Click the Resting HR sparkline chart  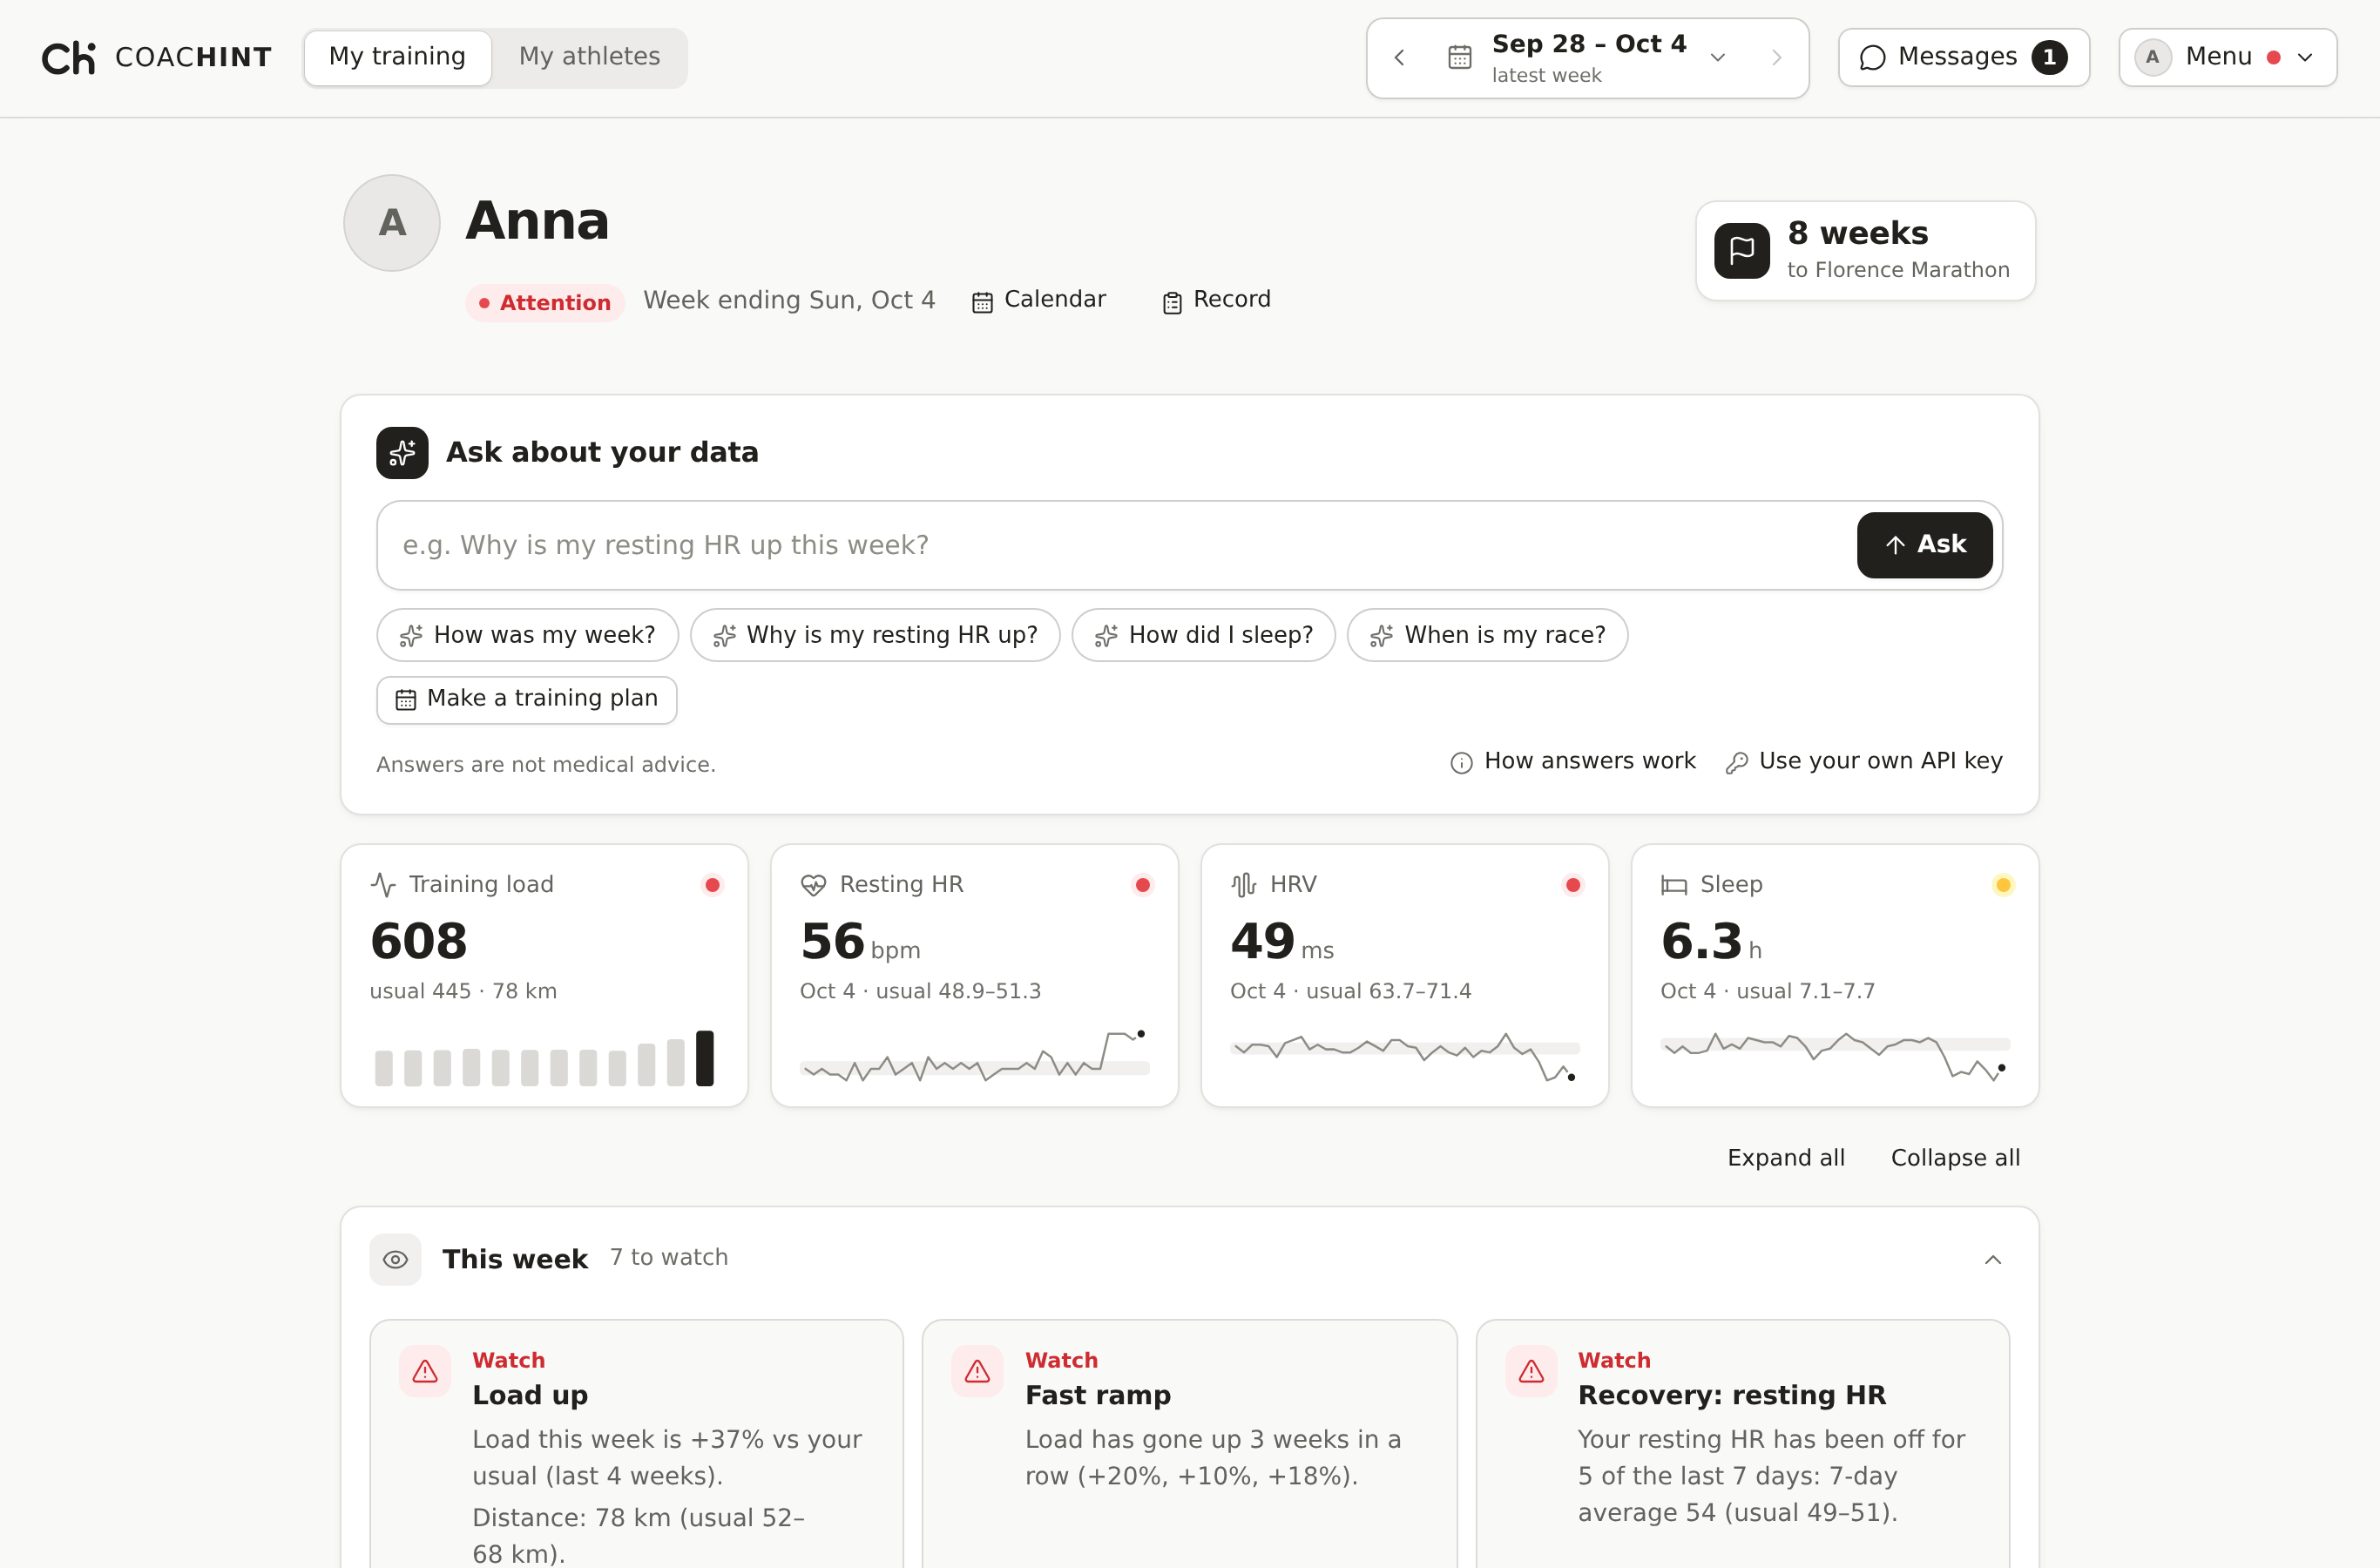974,1056
